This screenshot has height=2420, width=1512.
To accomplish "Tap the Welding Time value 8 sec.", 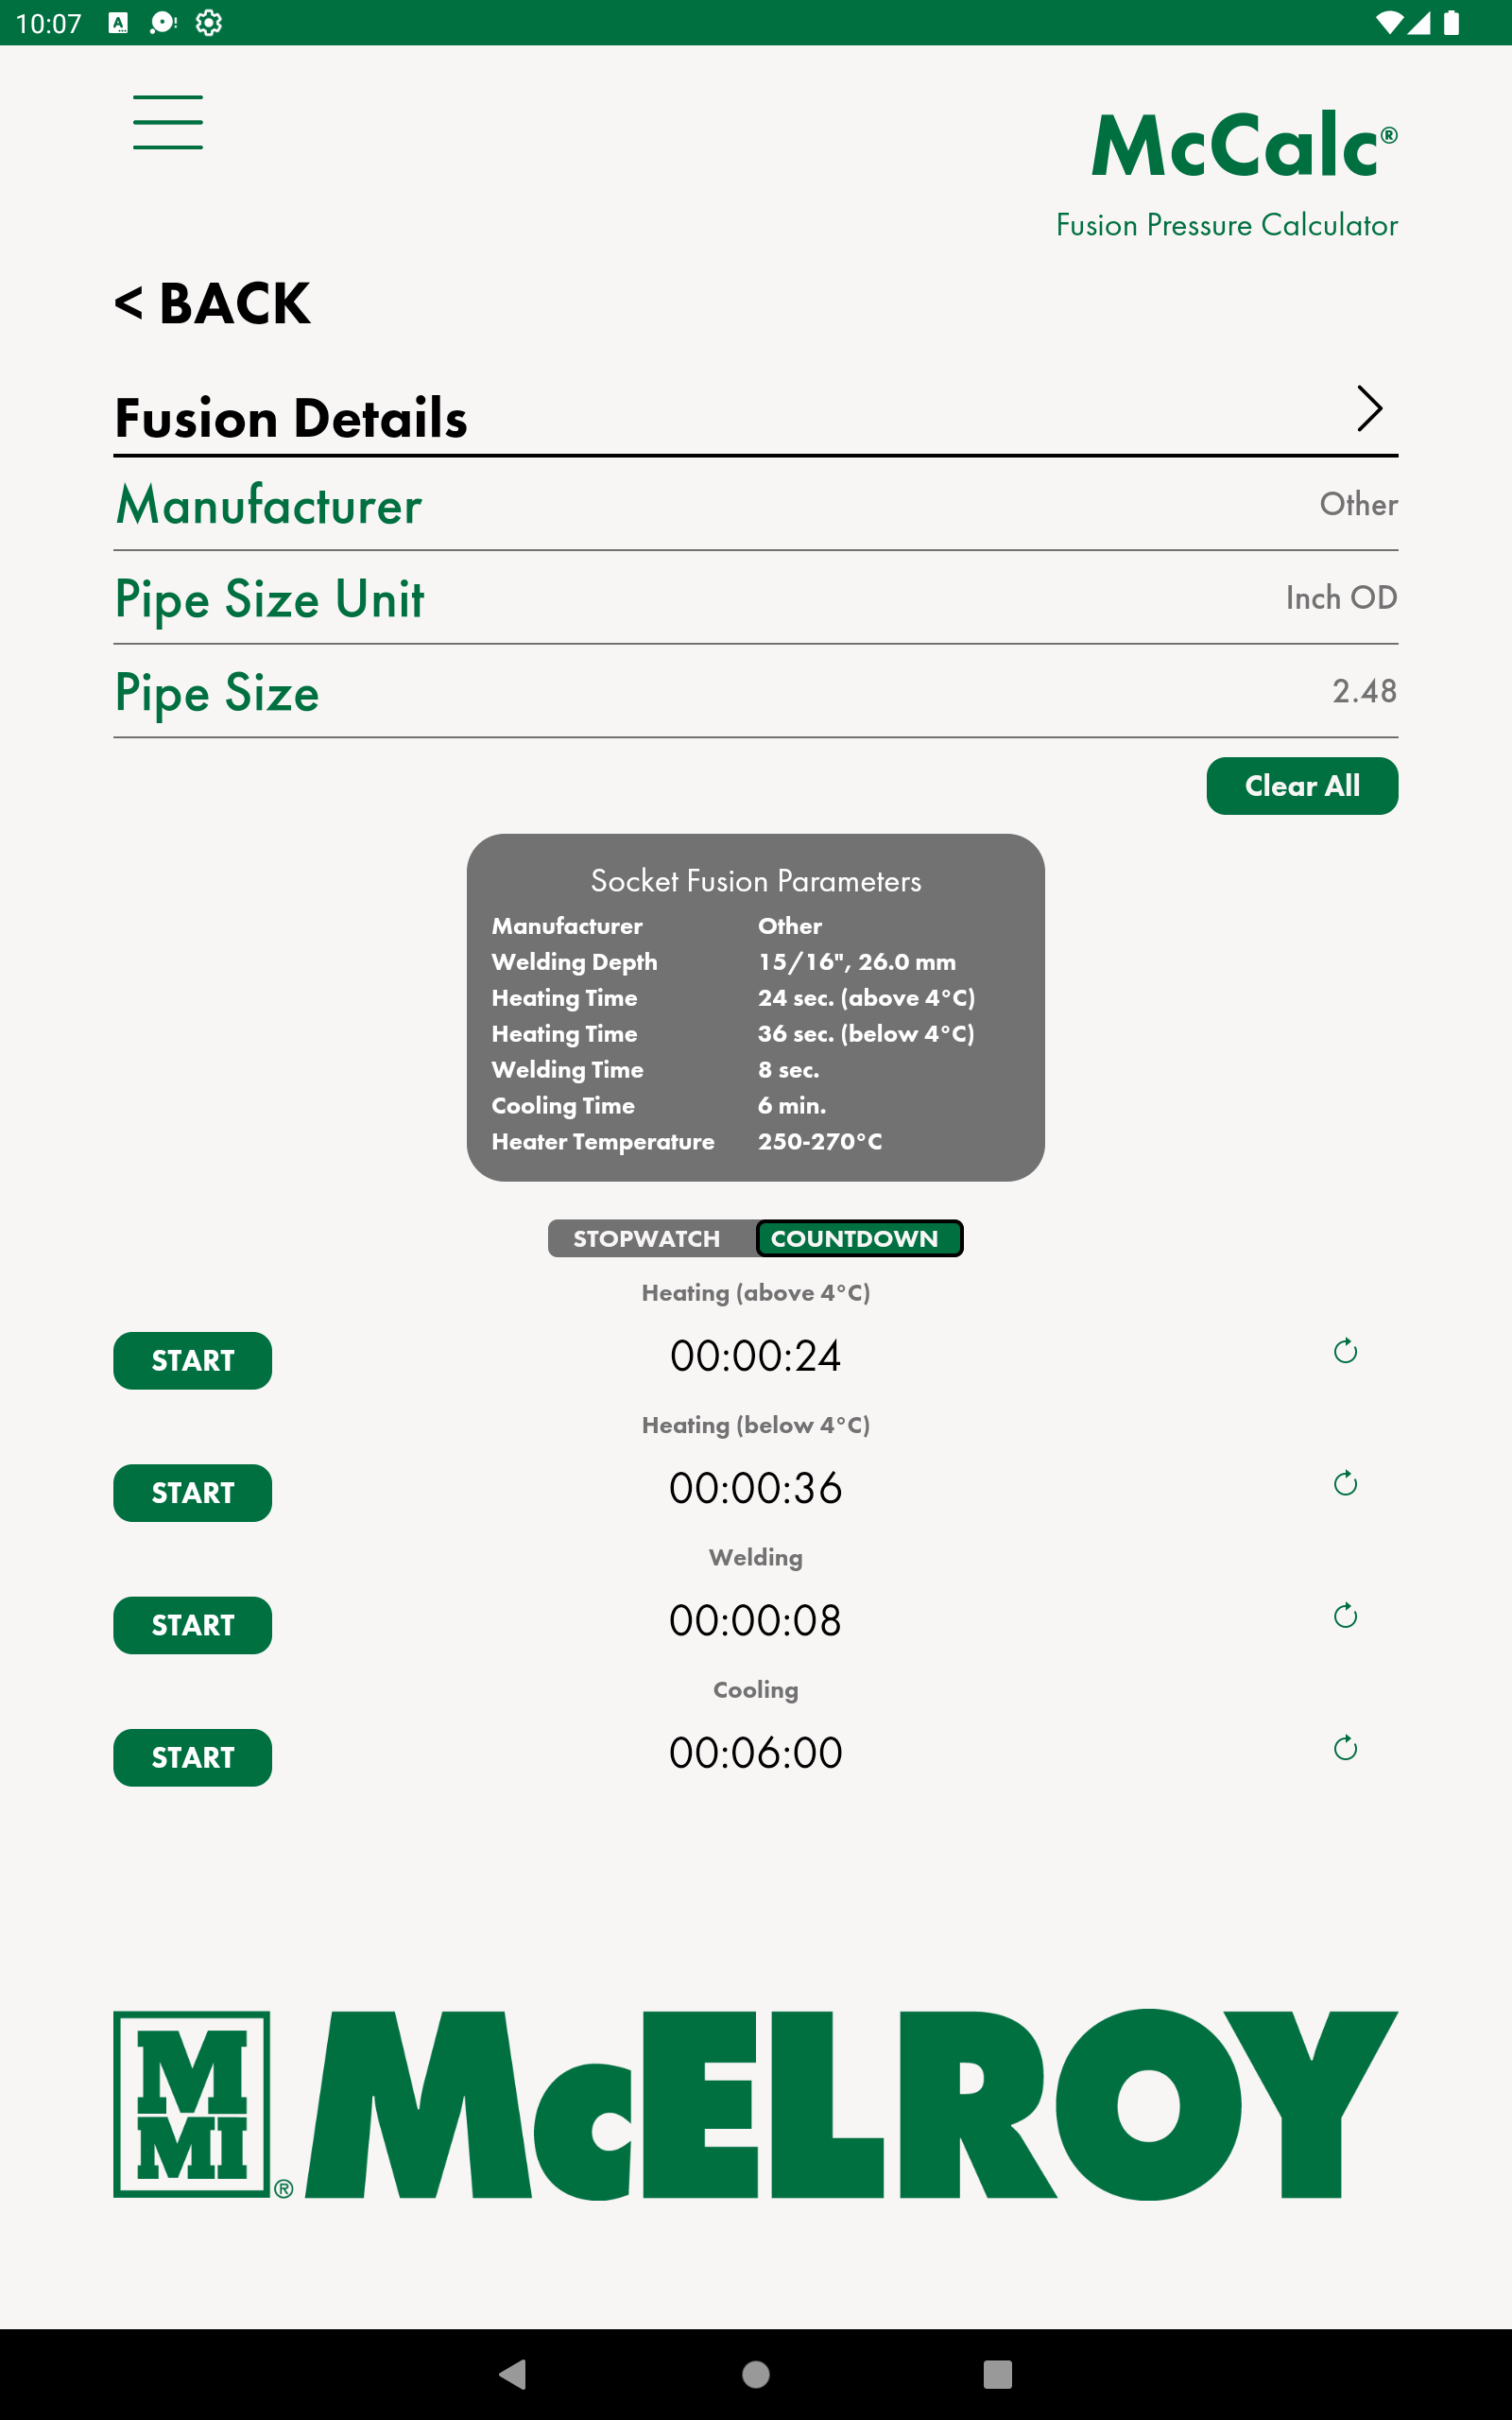I will tap(788, 1070).
